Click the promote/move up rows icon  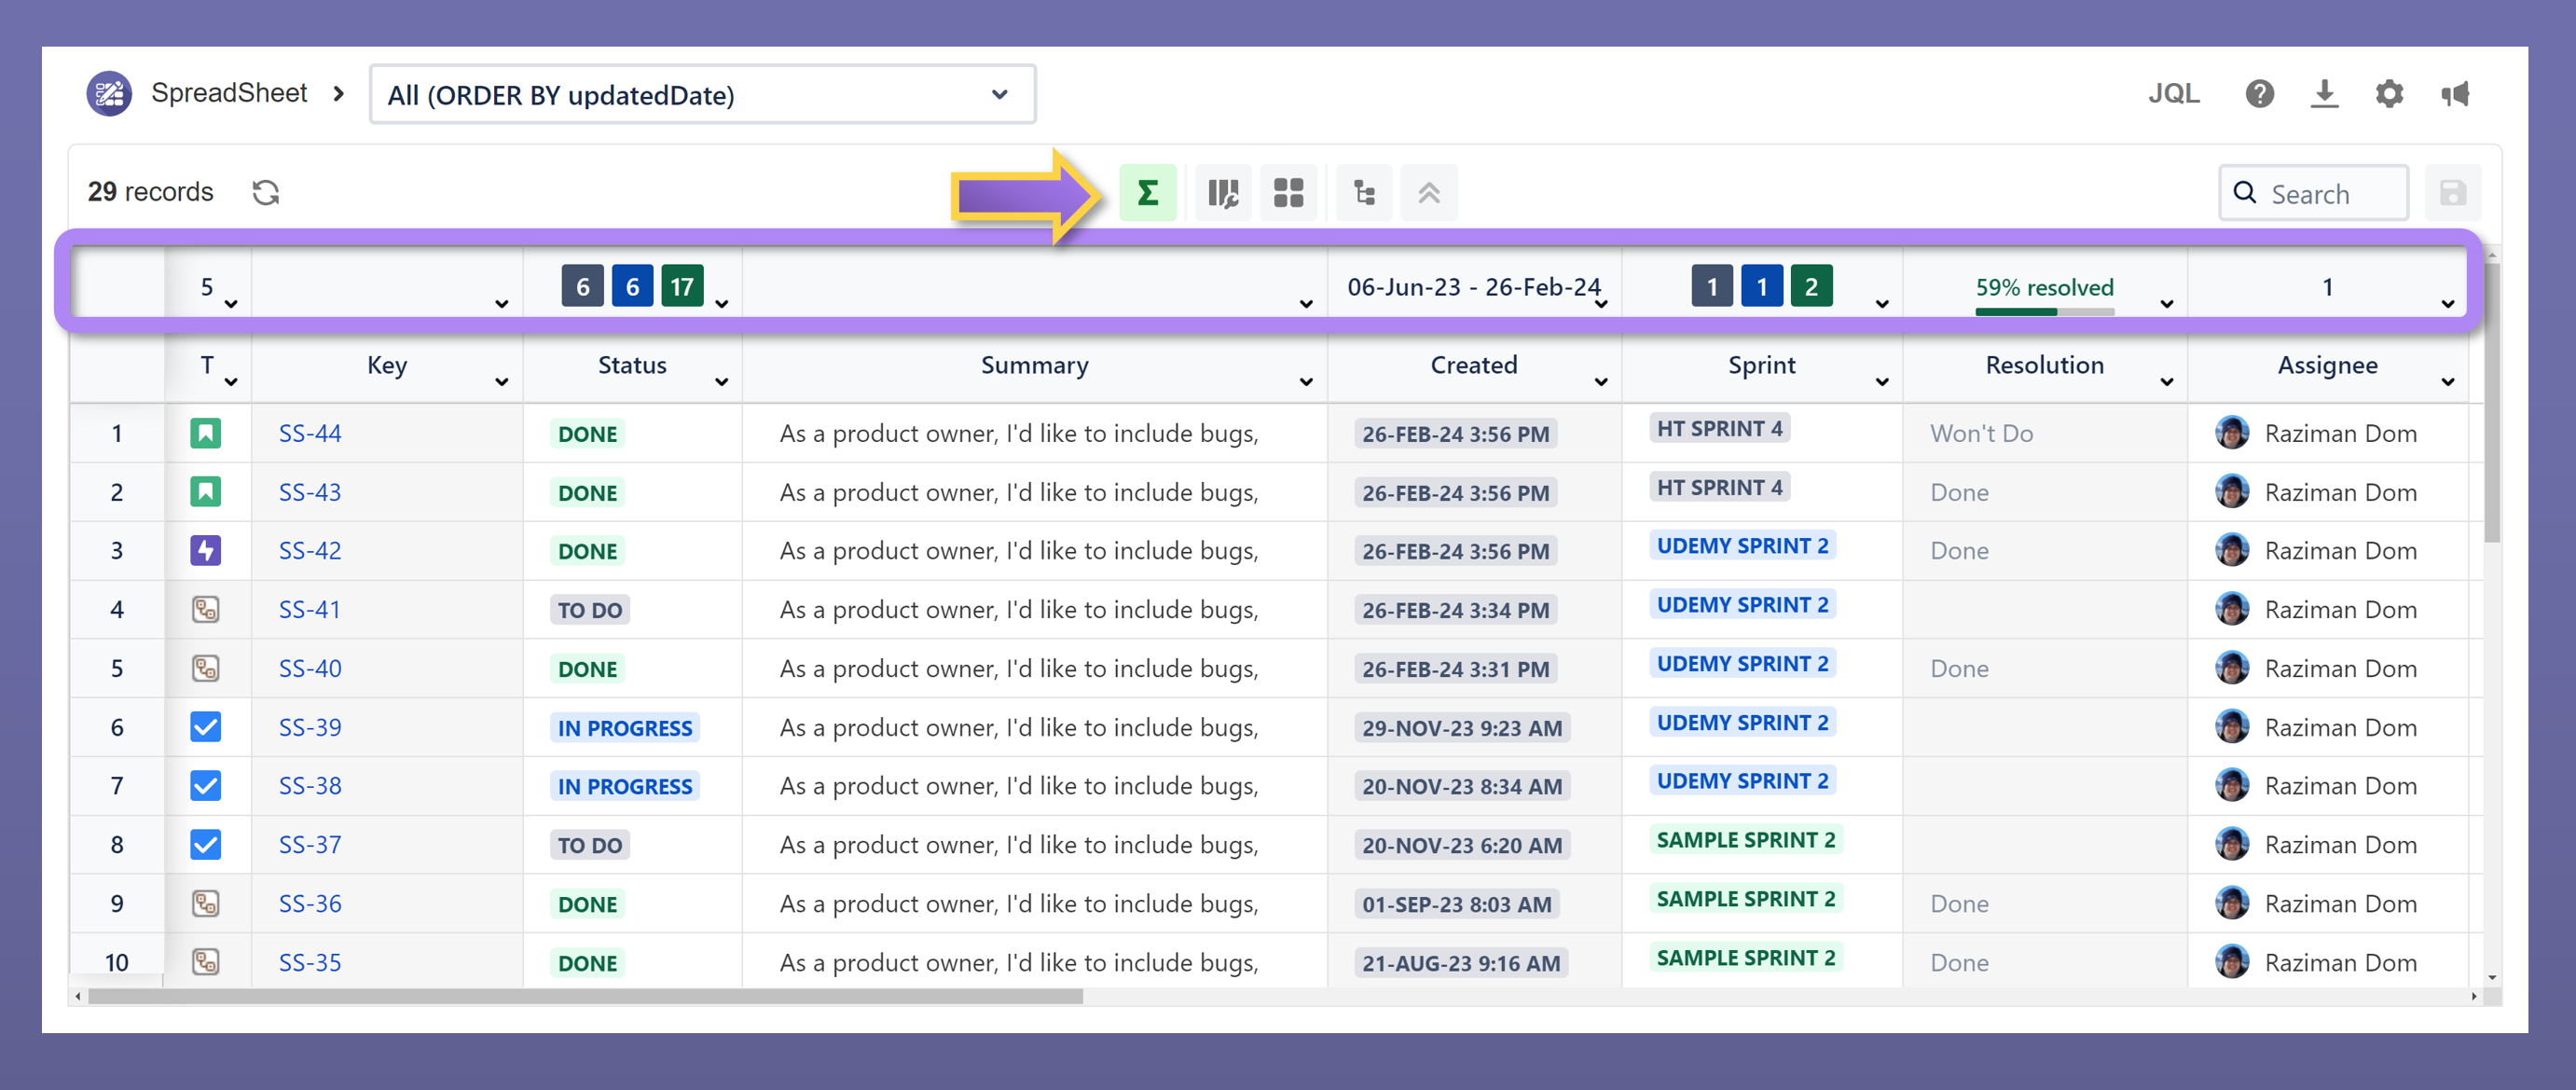click(x=1426, y=192)
